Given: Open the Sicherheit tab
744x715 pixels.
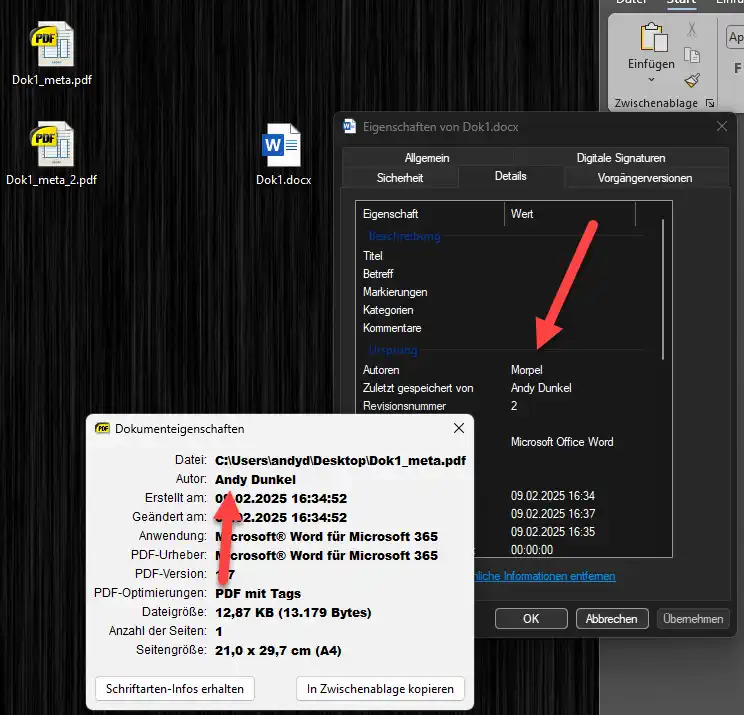Looking at the screenshot, I should [x=400, y=178].
